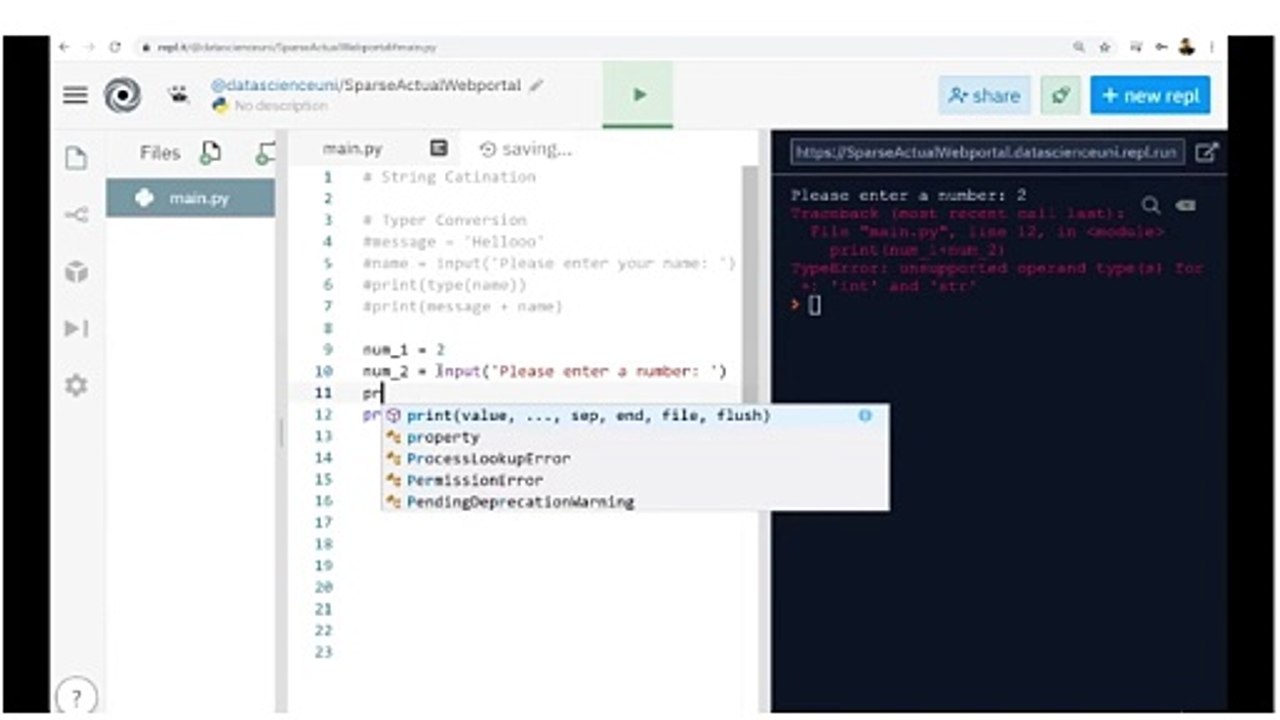Viewport: 1280px width, 720px height.
Task: Click the 'No description' text
Action: [x=280, y=106]
